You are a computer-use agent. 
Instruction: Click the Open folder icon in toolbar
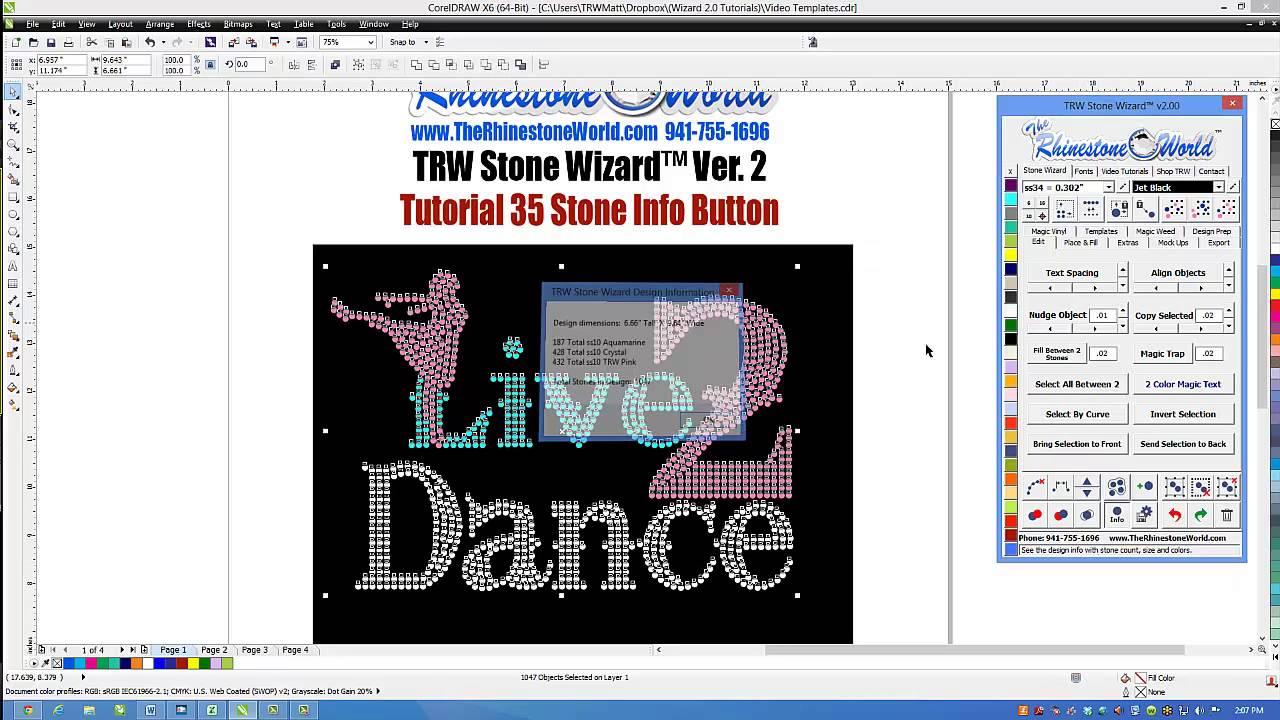click(x=33, y=42)
